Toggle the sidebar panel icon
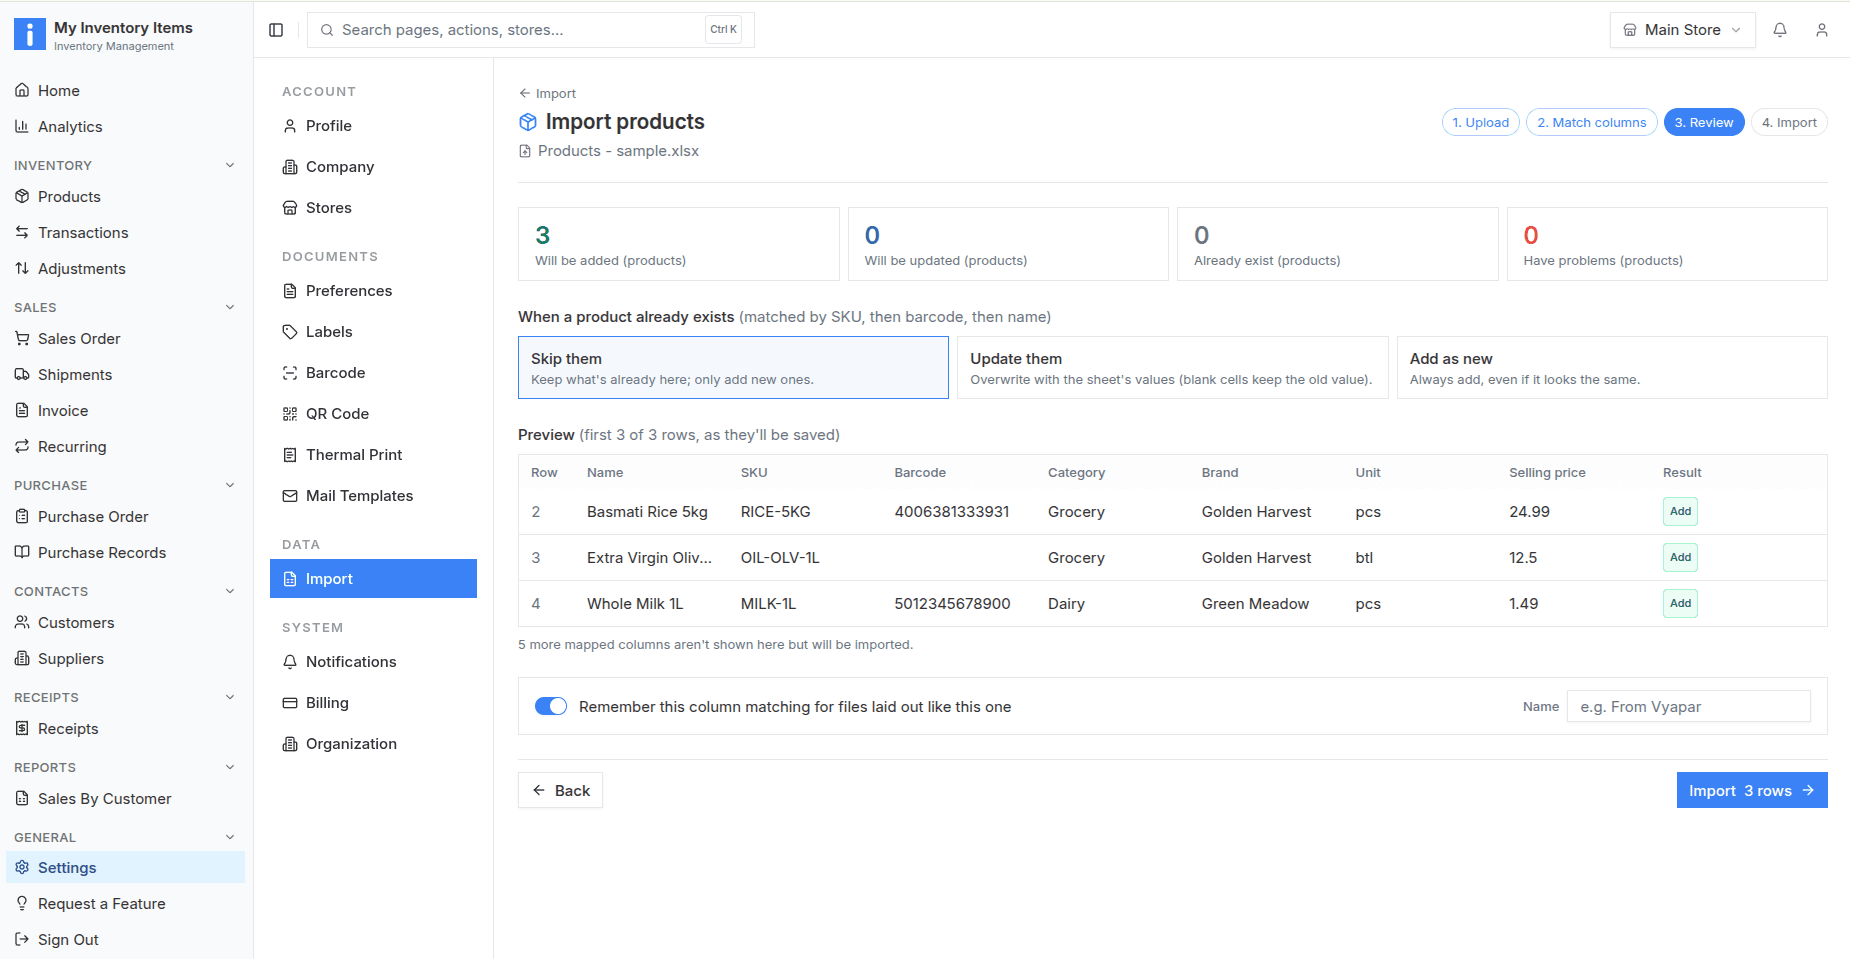Screen dimensions: 1850x959 (x=276, y=30)
